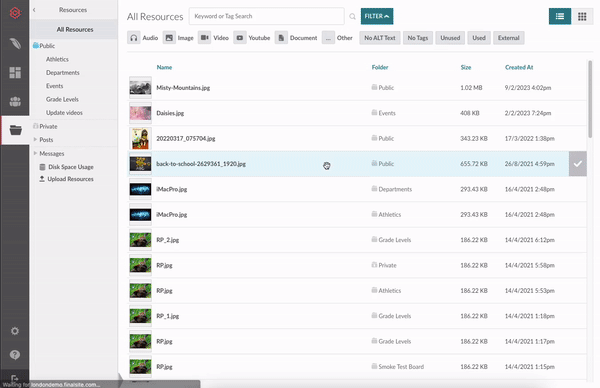The image size is (600, 388).
Task: Filter by Video type
Action: (x=213, y=38)
